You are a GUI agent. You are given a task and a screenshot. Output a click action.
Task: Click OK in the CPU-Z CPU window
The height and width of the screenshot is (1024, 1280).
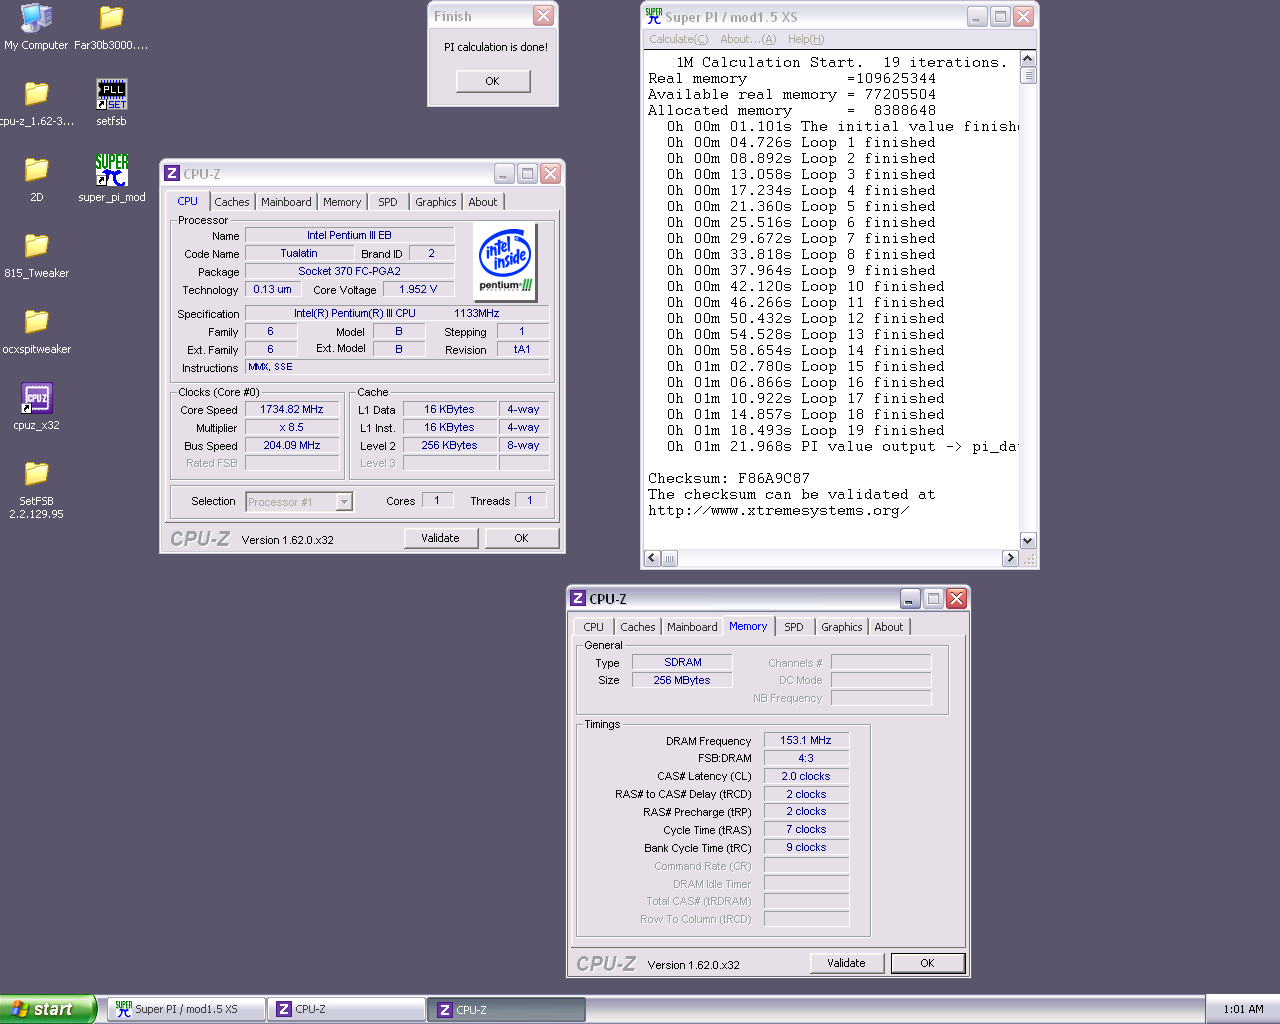coord(522,538)
